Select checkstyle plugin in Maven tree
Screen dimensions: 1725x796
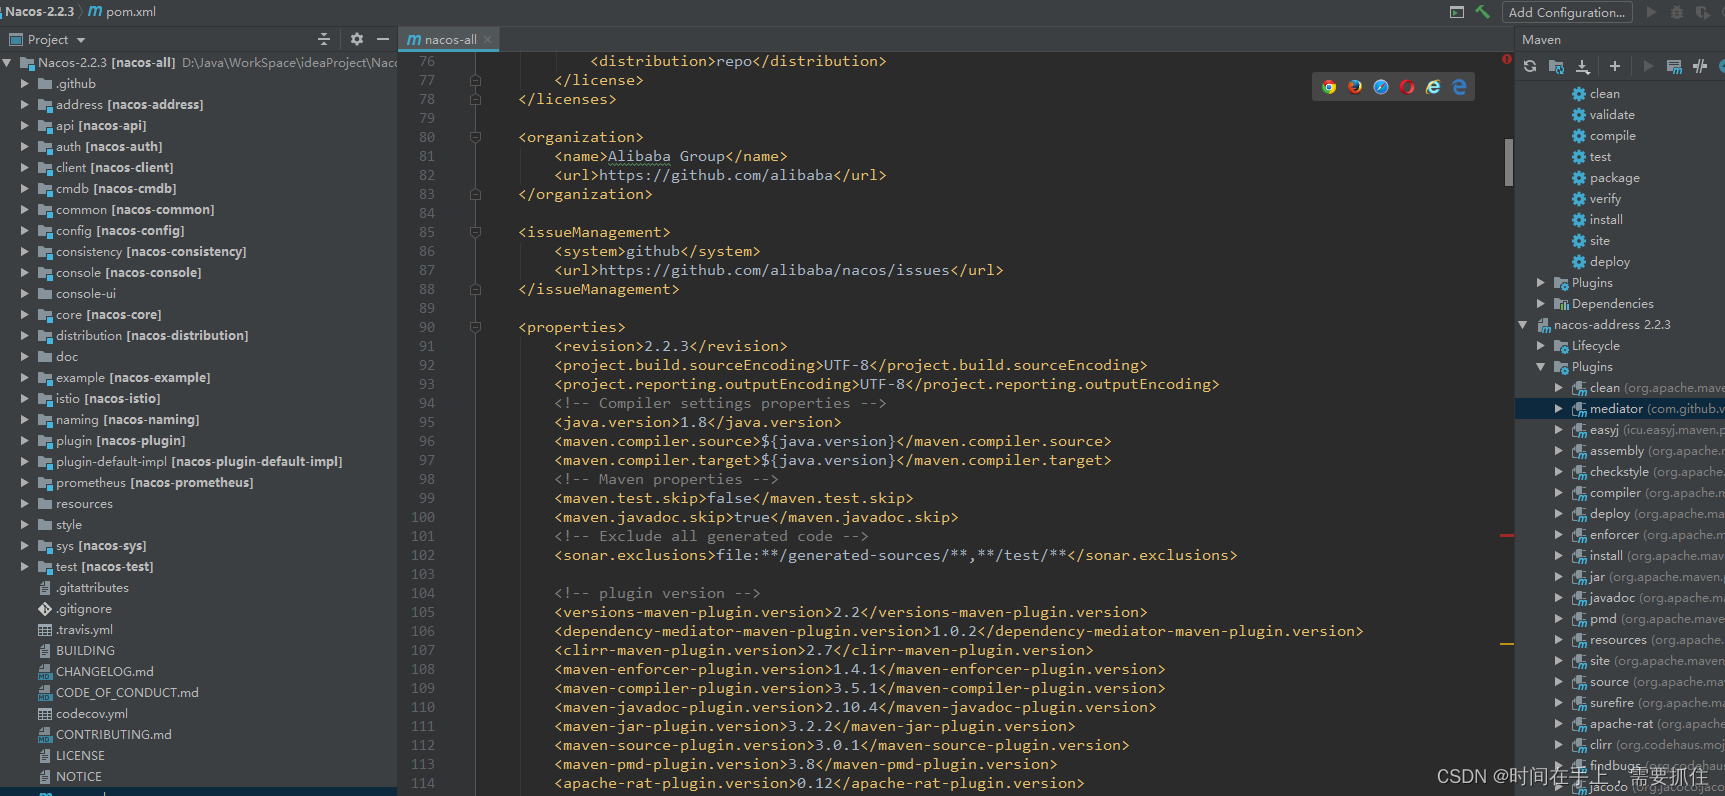pyautogui.click(x=1619, y=471)
